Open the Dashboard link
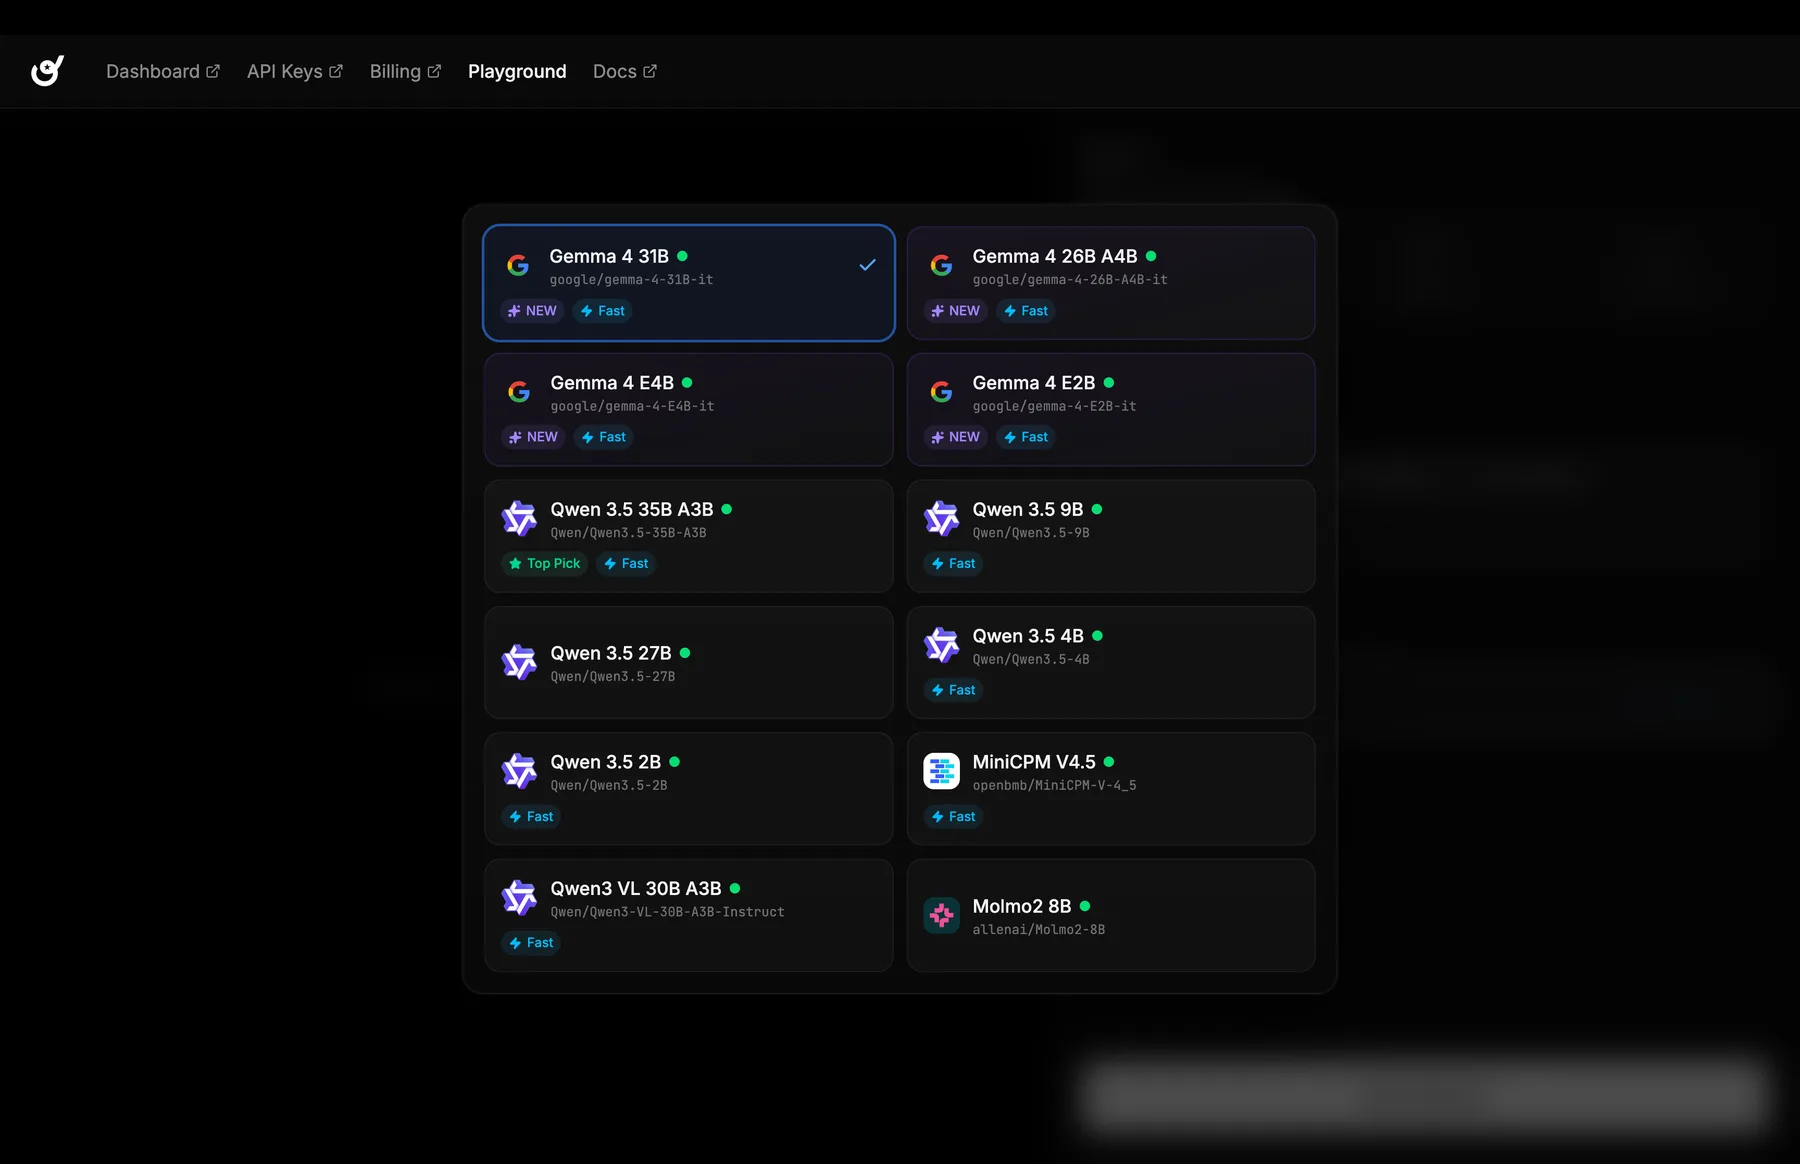 click(x=163, y=71)
